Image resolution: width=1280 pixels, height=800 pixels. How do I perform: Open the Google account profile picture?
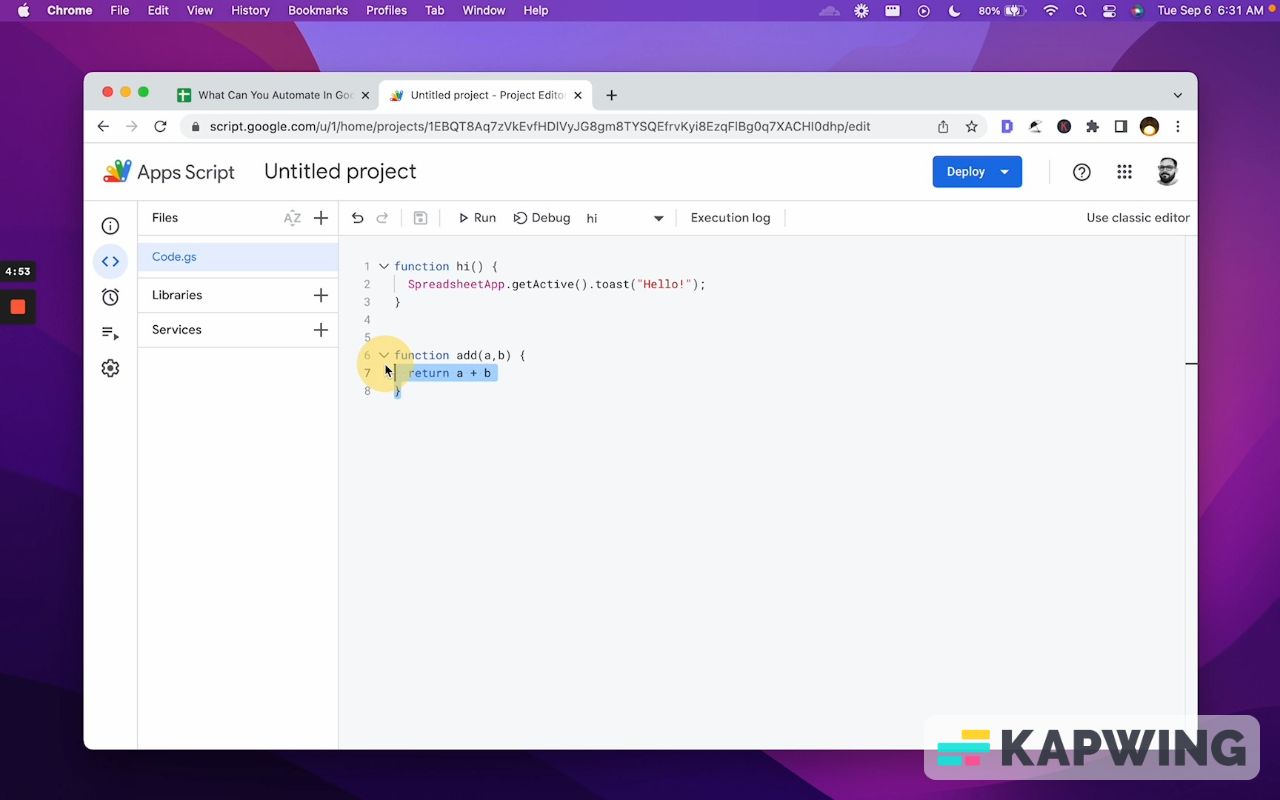coord(1167,172)
